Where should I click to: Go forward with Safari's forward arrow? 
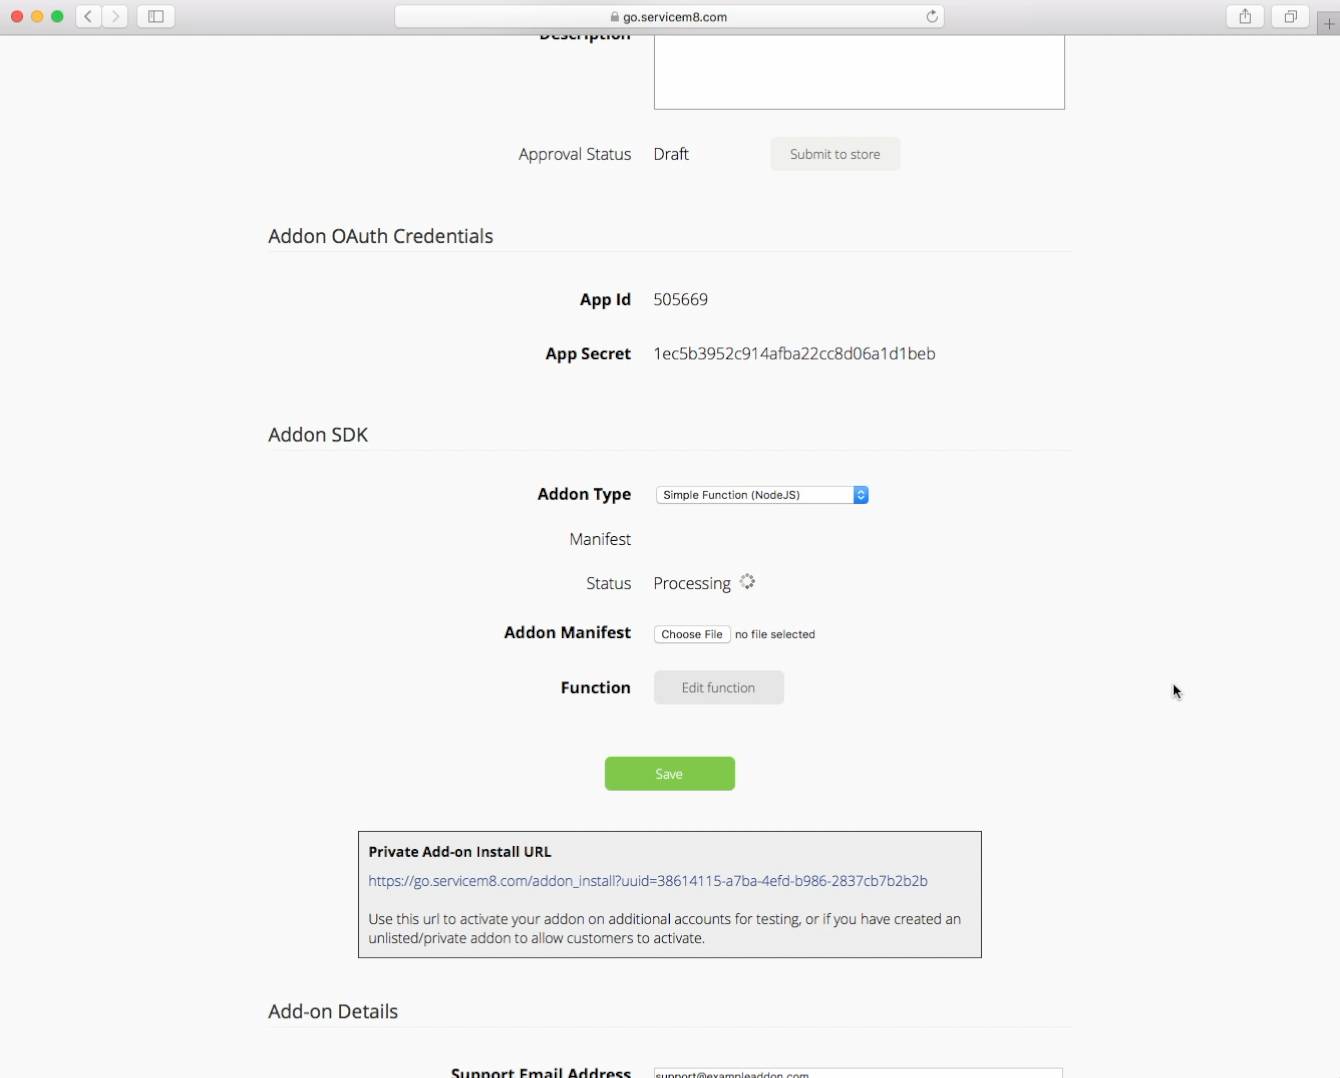tap(115, 16)
